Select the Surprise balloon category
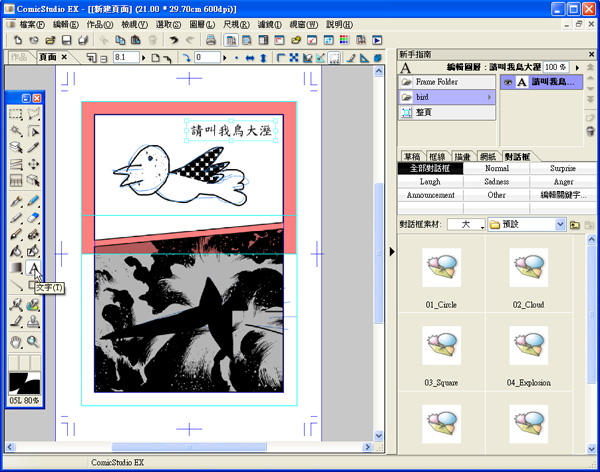The height and width of the screenshot is (472, 600). click(x=563, y=169)
